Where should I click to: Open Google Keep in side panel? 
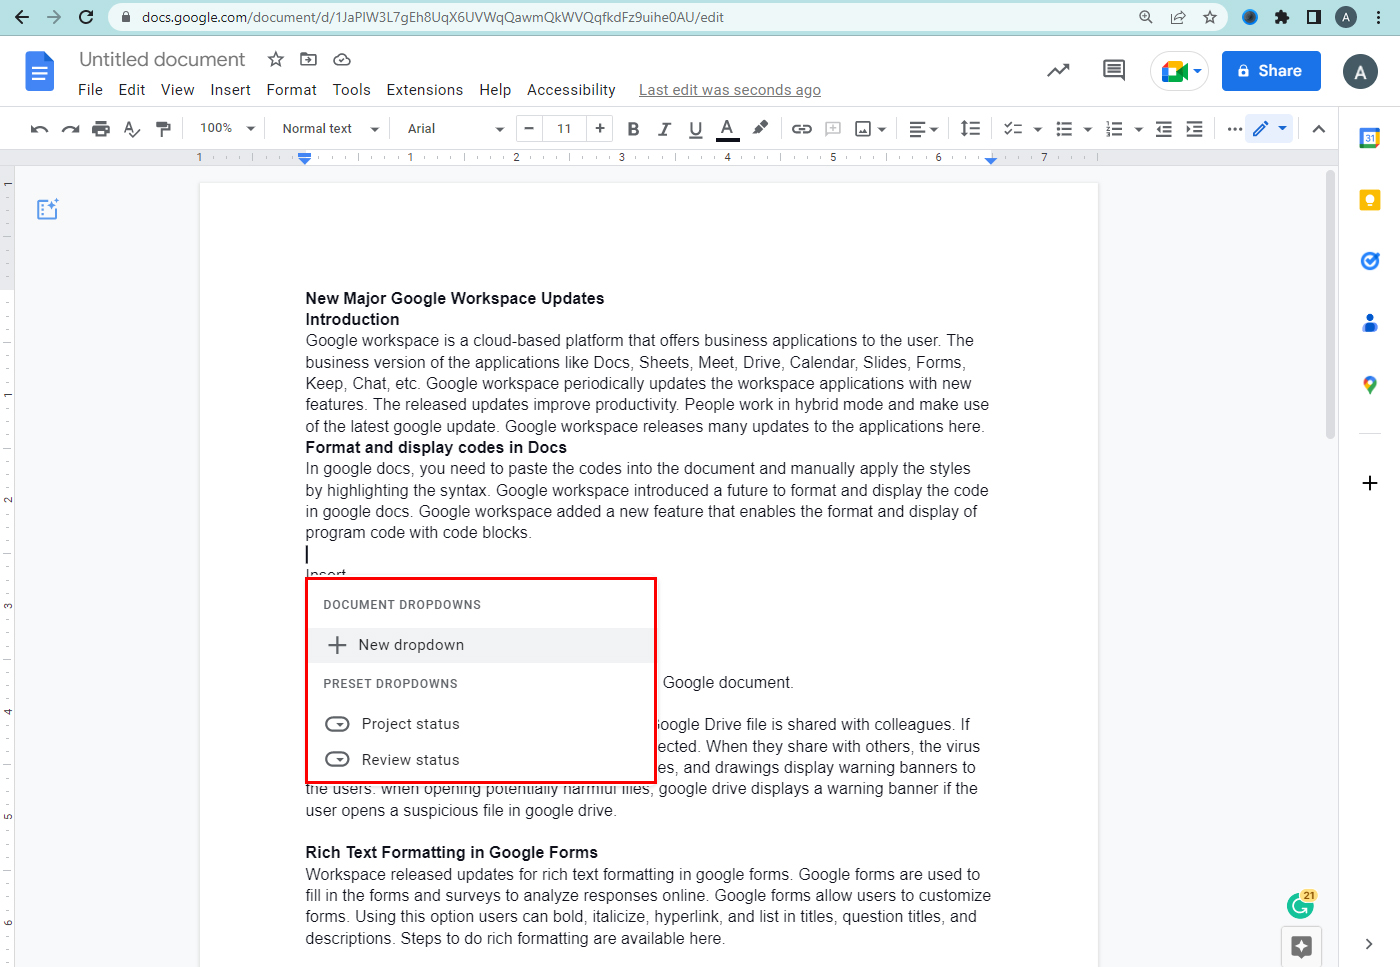[x=1369, y=200]
